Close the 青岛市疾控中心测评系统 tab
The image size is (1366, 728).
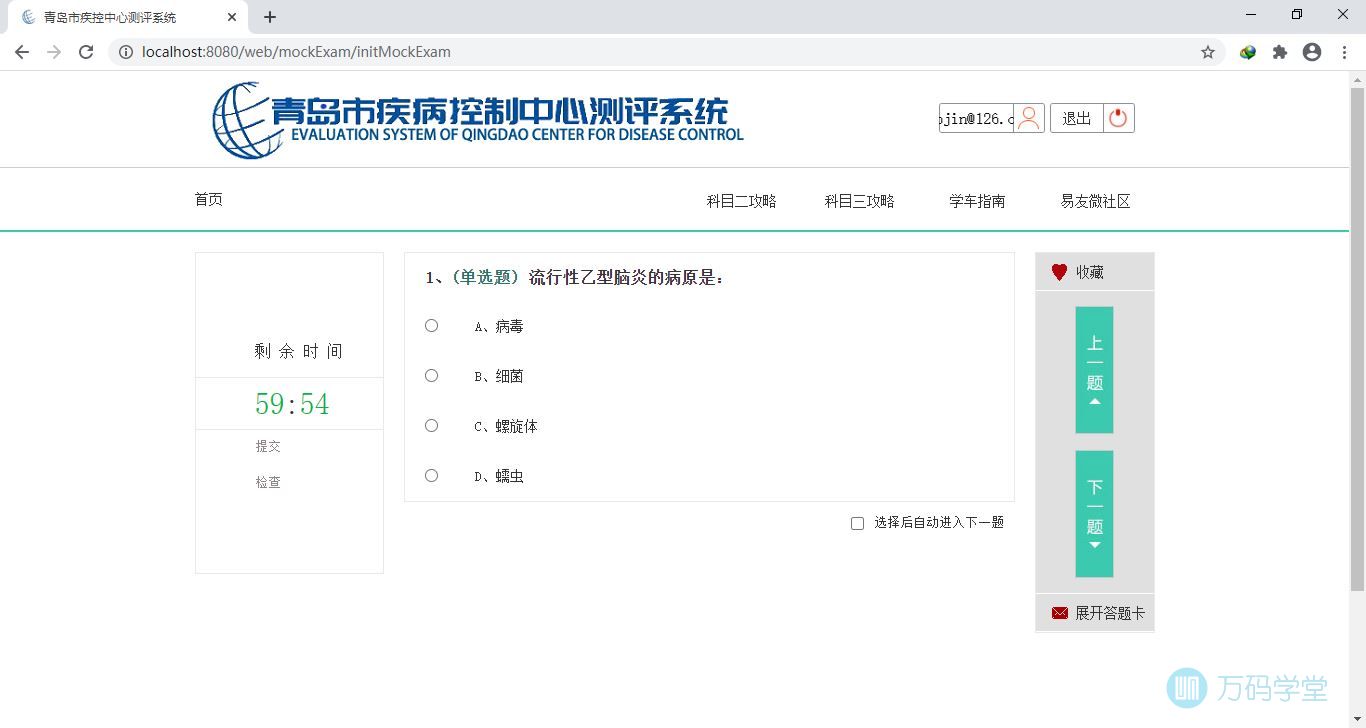click(232, 17)
